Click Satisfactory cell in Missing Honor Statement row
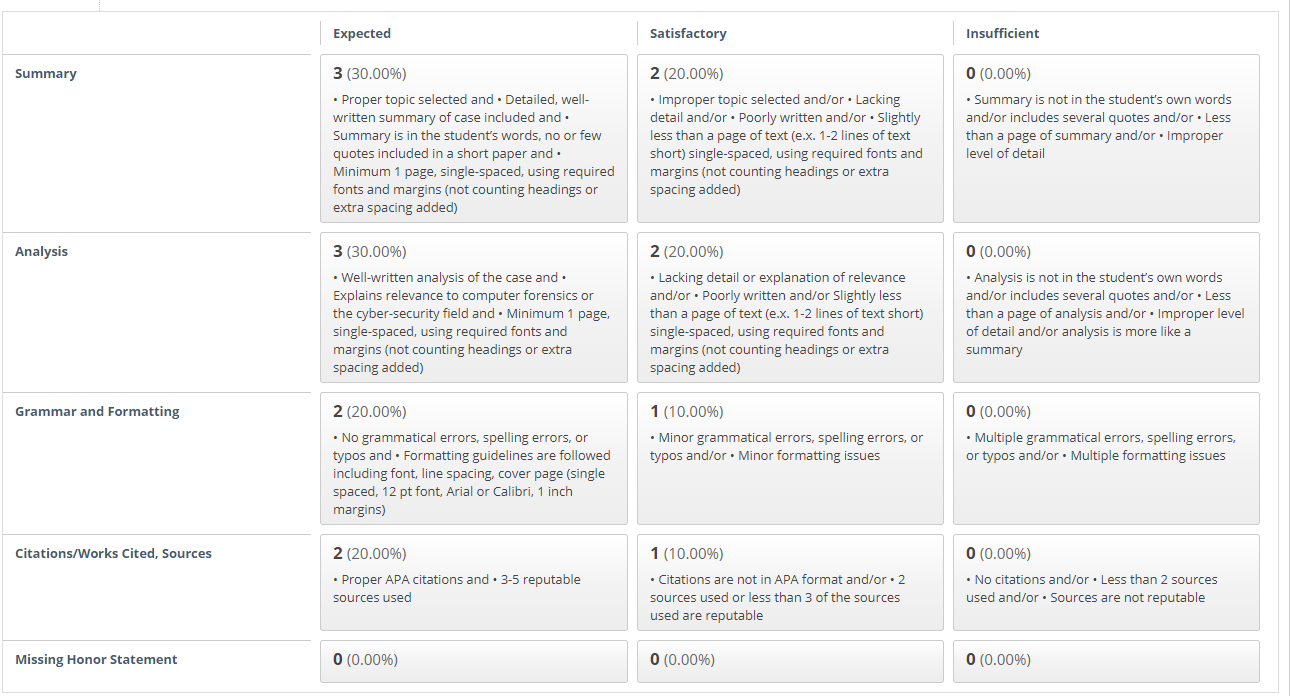Image resolution: width=1290 pixels, height=696 pixels. click(789, 660)
